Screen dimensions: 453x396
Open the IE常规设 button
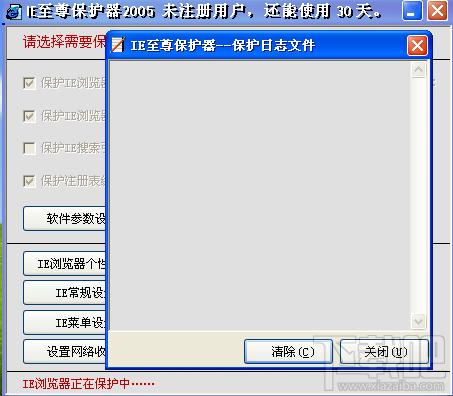click(x=65, y=293)
